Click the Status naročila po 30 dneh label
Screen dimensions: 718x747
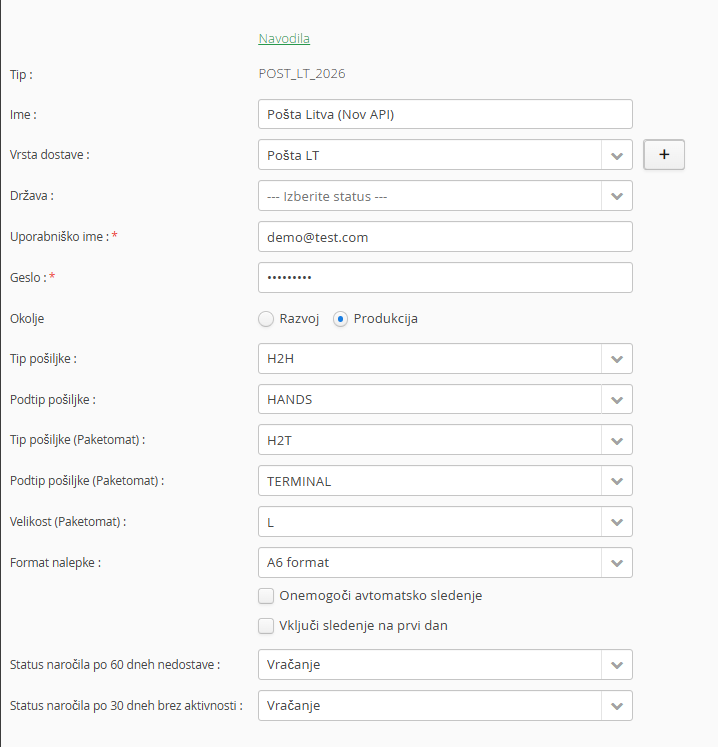click(x=126, y=706)
